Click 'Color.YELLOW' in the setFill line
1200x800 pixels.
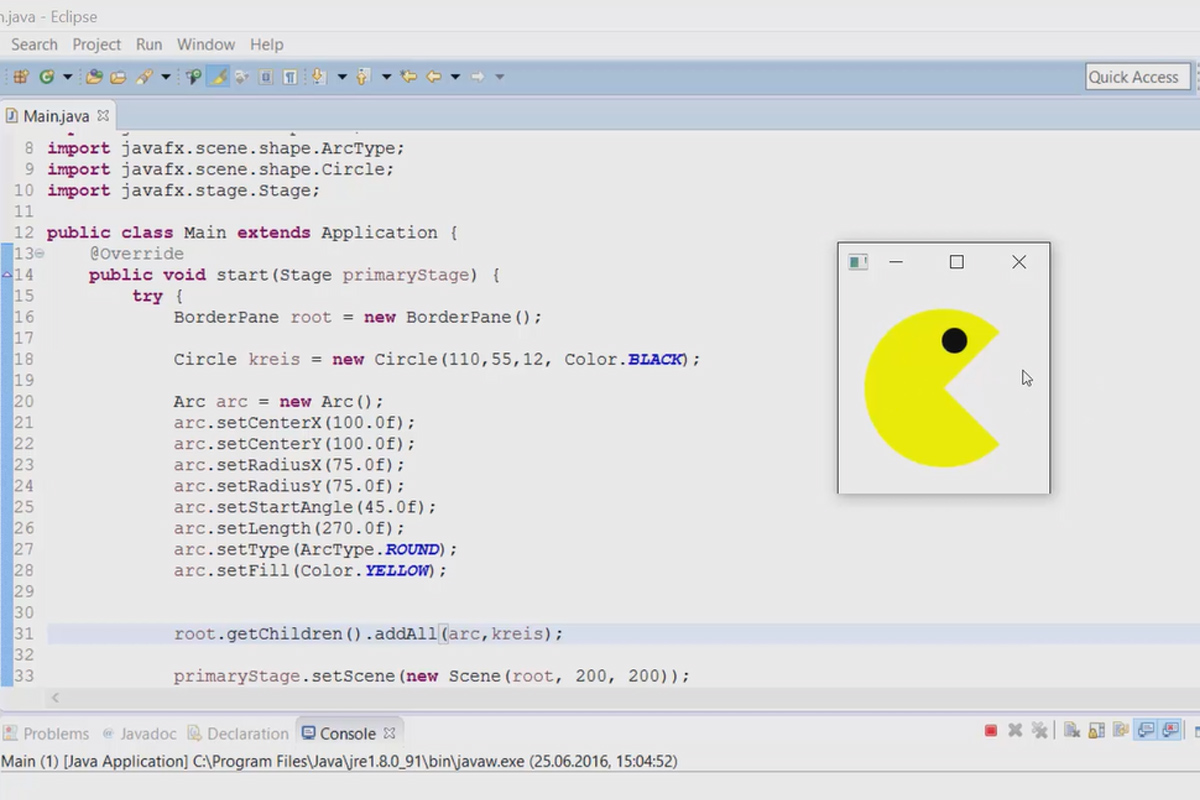[x=367, y=570]
